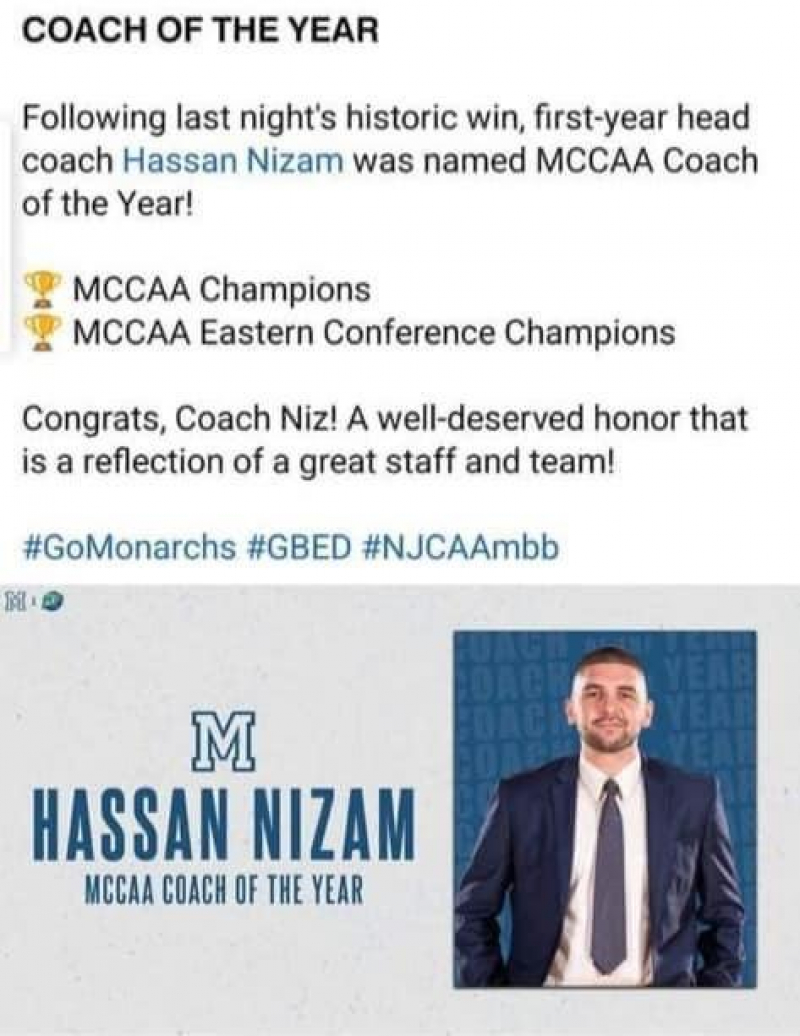This screenshot has width=800, height=1036.
Task: Click the trophy emoji beside Eastern Conference Champions
Action: (x=42, y=332)
